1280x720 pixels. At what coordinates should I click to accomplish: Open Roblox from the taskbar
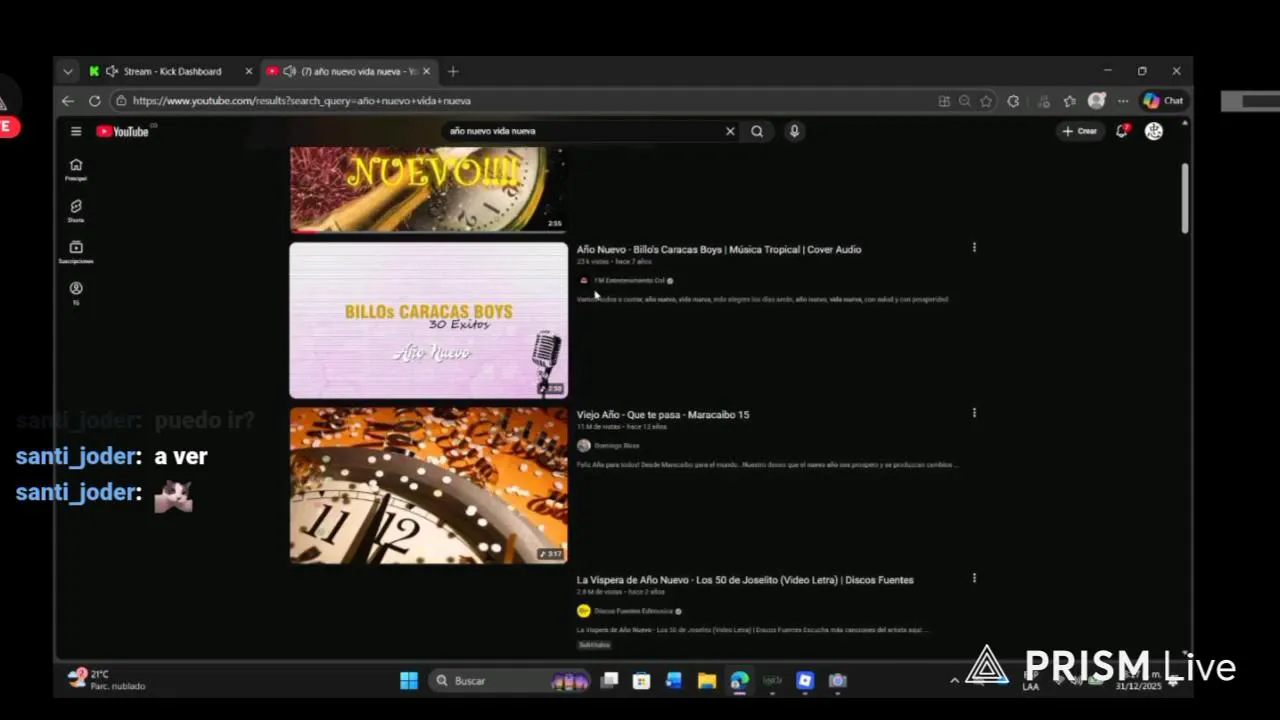click(x=805, y=681)
